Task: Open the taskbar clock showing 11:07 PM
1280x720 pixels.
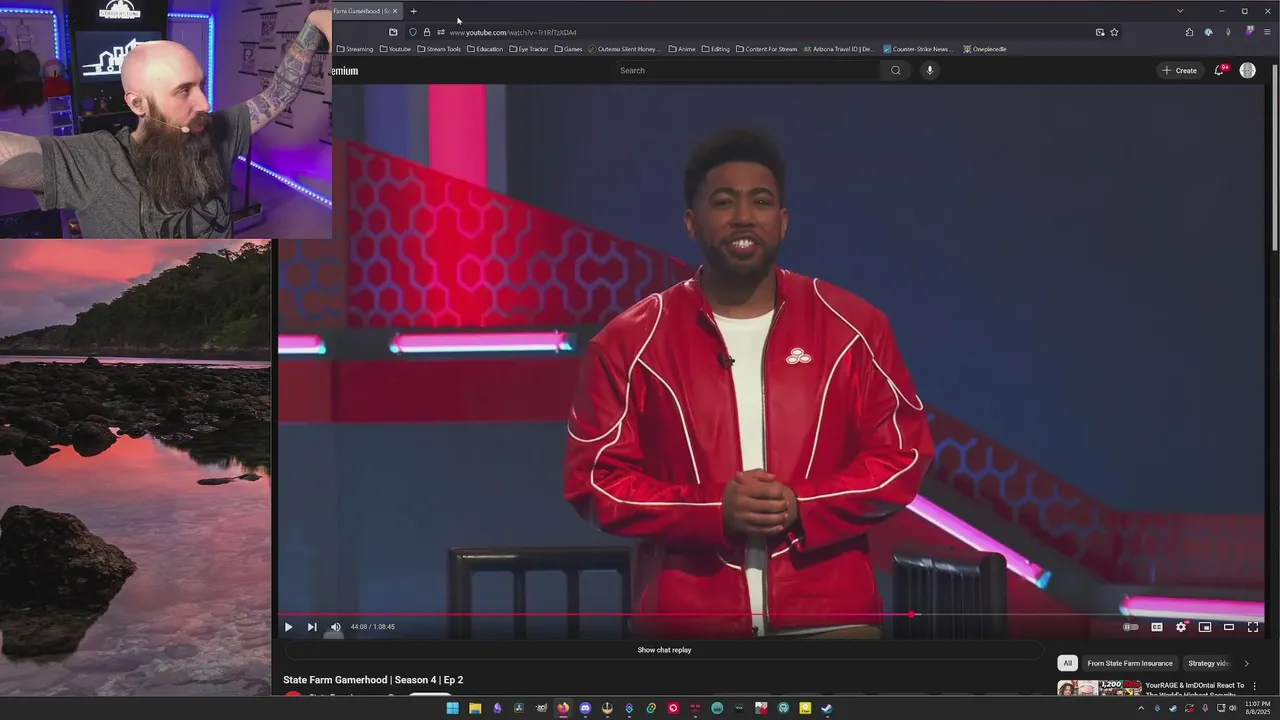Action: tap(1257, 708)
